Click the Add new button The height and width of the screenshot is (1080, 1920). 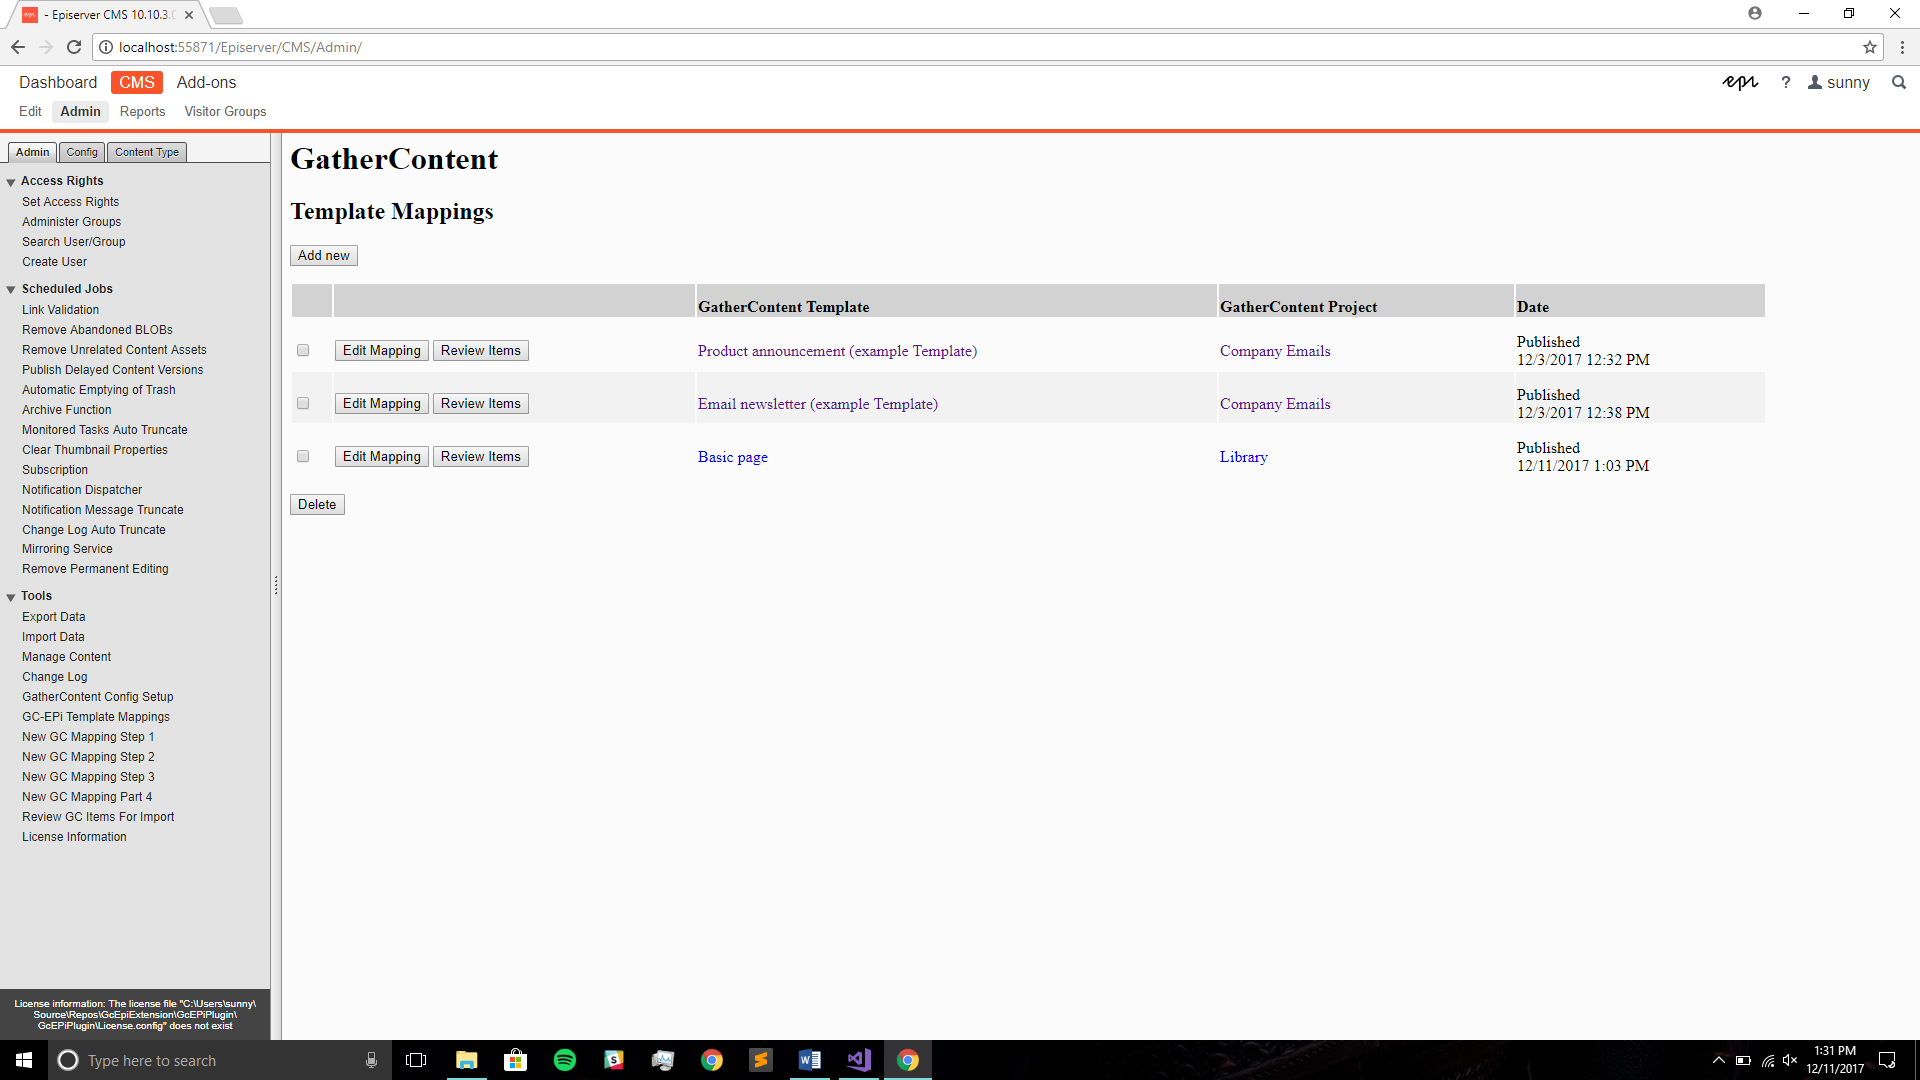[x=324, y=255]
